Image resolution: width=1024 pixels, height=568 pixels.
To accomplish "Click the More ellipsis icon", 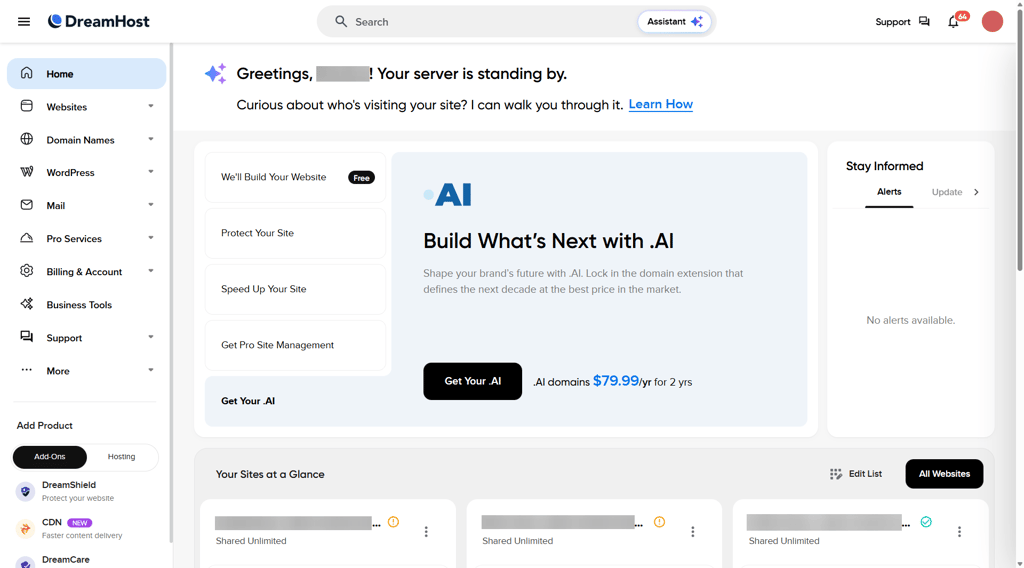I will [x=26, y=370].
